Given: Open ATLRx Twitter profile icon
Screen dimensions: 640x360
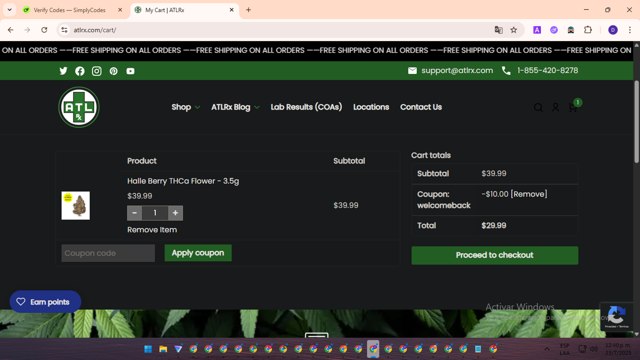Looking at the screenshot, I should pos(63,71).
